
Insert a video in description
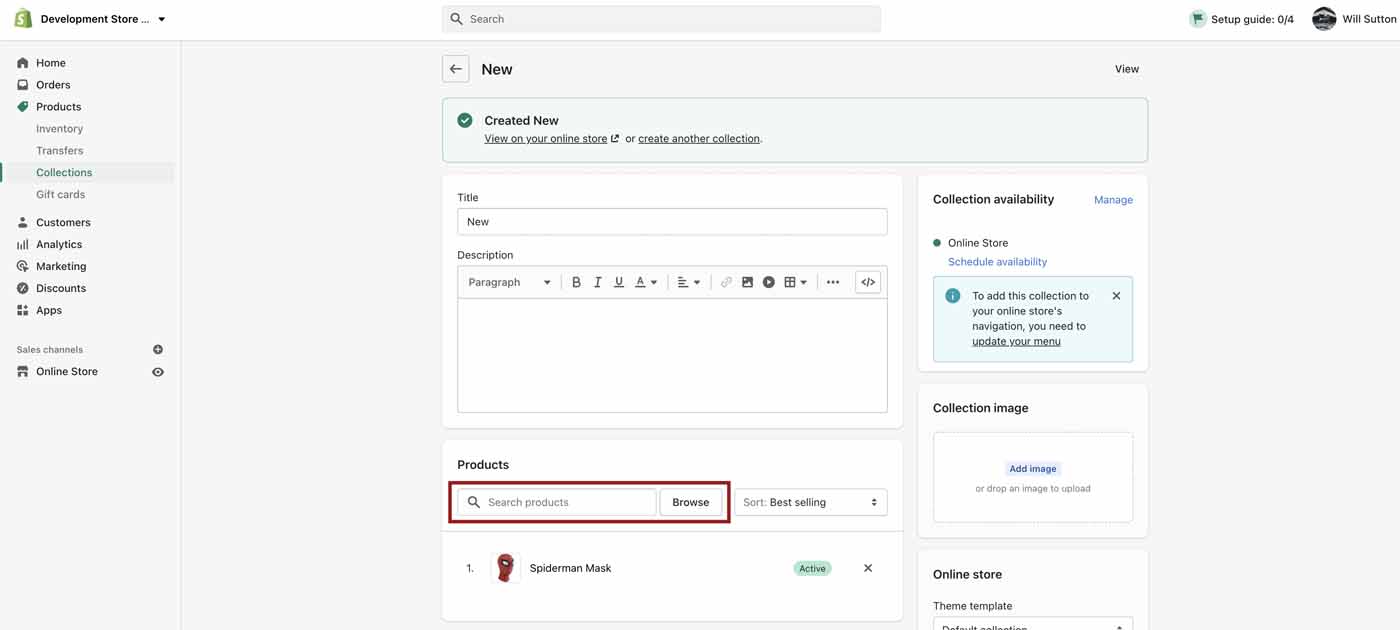(769, 283)
